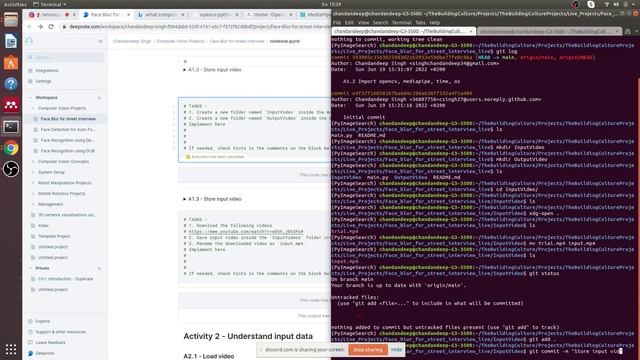Open the Skype icon in the system tray

click(x=591, y=4)
